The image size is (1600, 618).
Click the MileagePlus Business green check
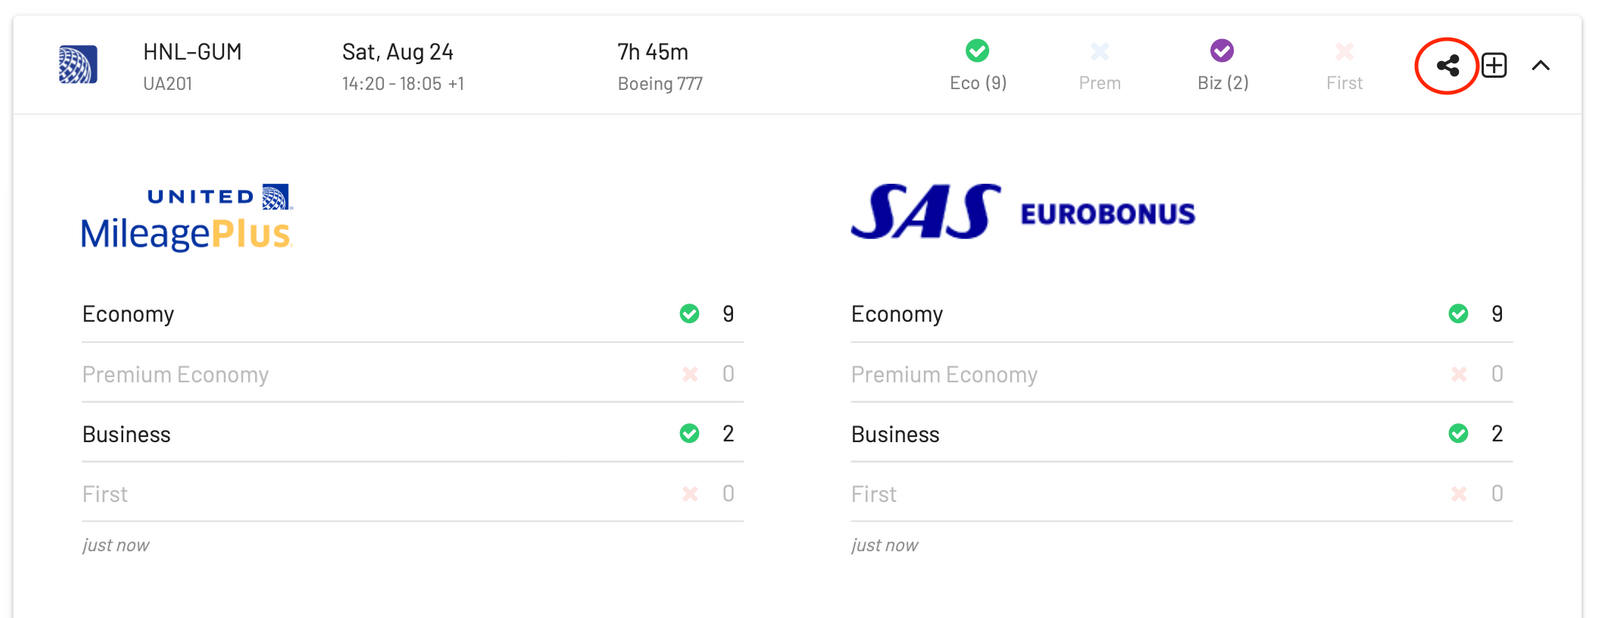(x=689, y=433)
